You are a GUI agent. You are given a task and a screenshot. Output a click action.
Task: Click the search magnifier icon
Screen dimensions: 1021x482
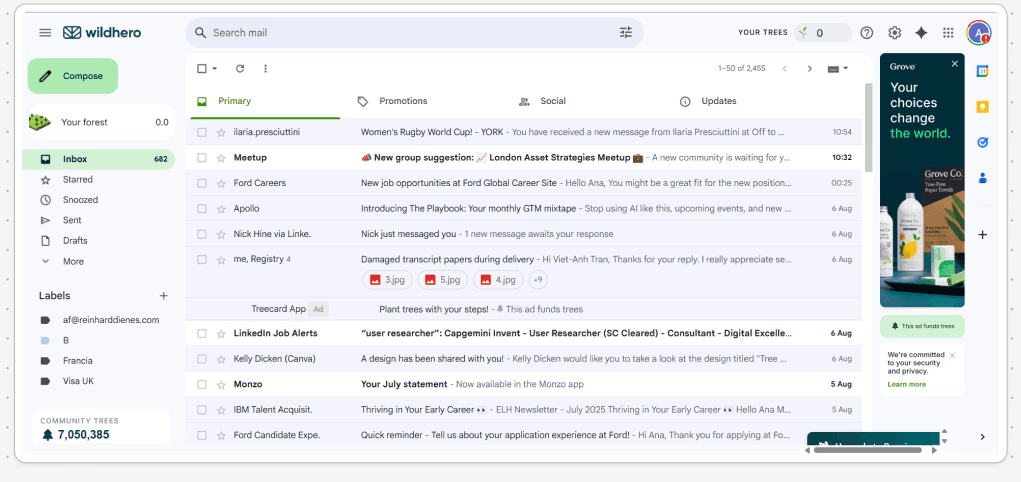(x=201, y=33)
